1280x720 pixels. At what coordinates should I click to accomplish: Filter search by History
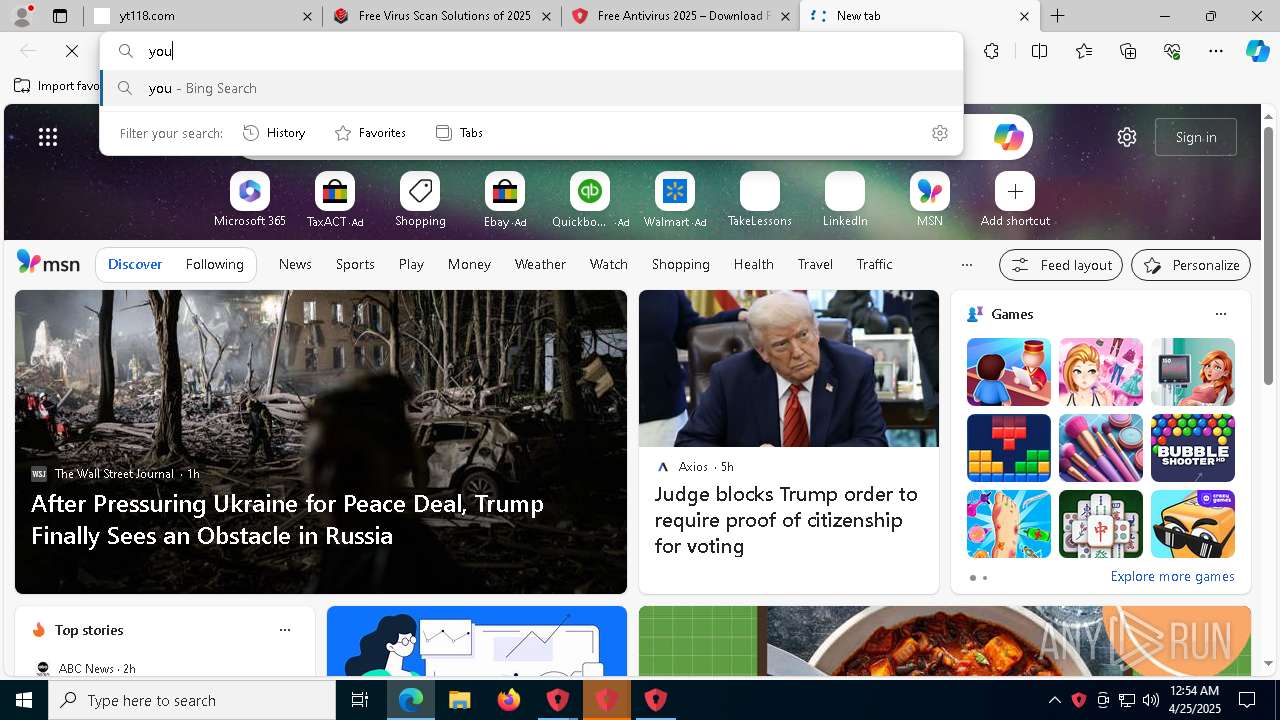[275, 133]
